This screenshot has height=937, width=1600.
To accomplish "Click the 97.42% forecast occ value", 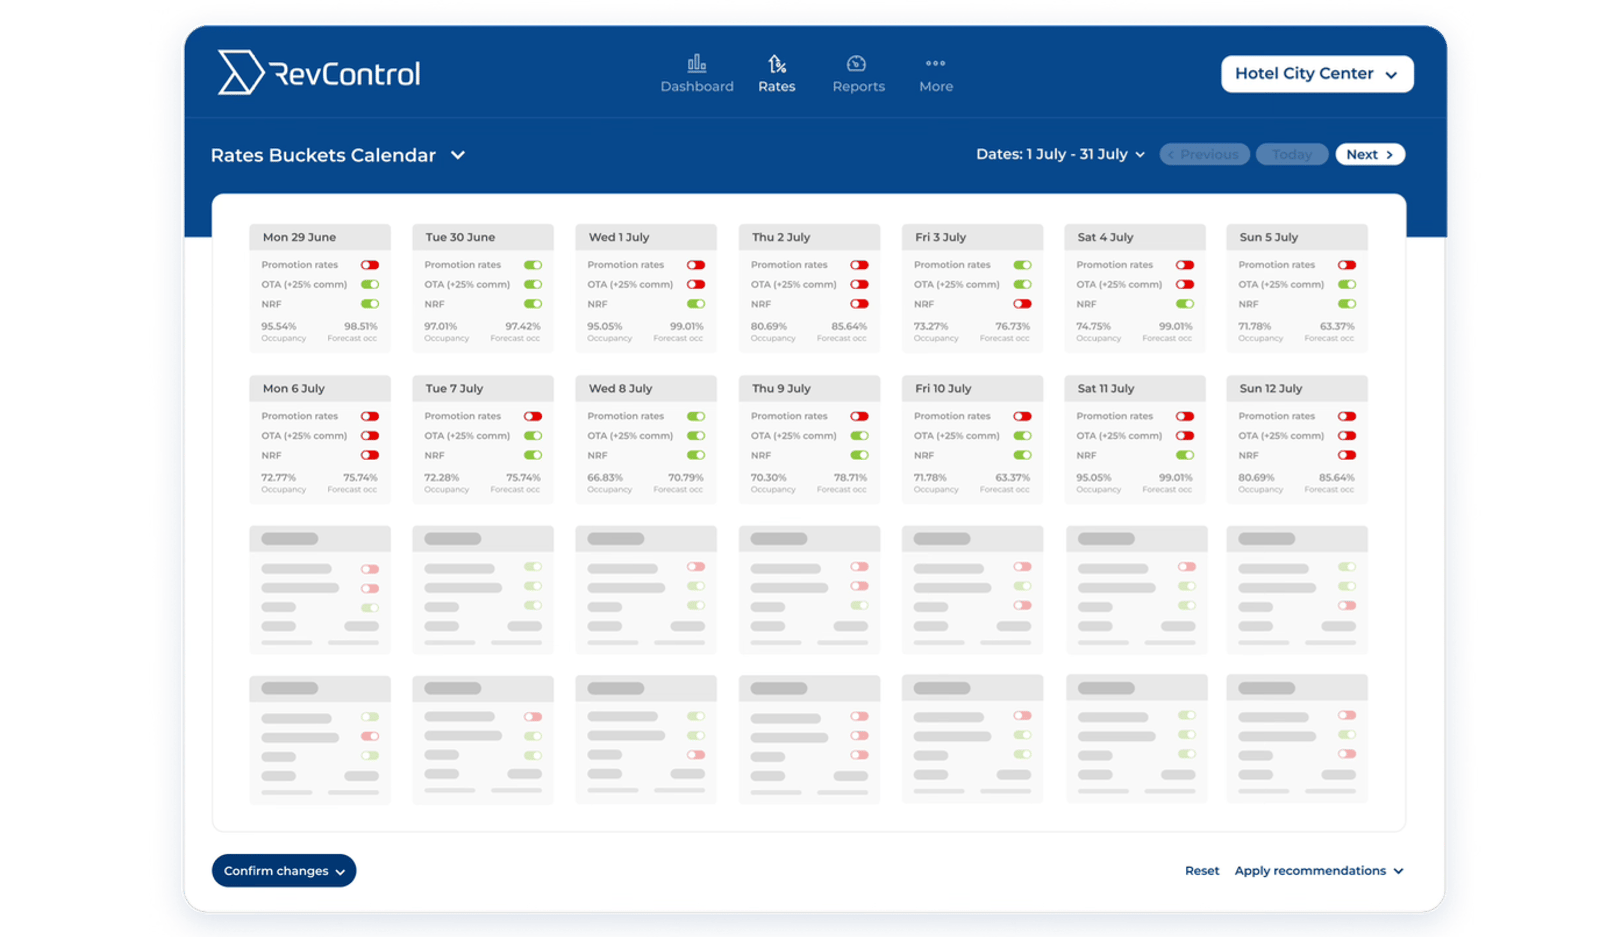I will point(522,326).
